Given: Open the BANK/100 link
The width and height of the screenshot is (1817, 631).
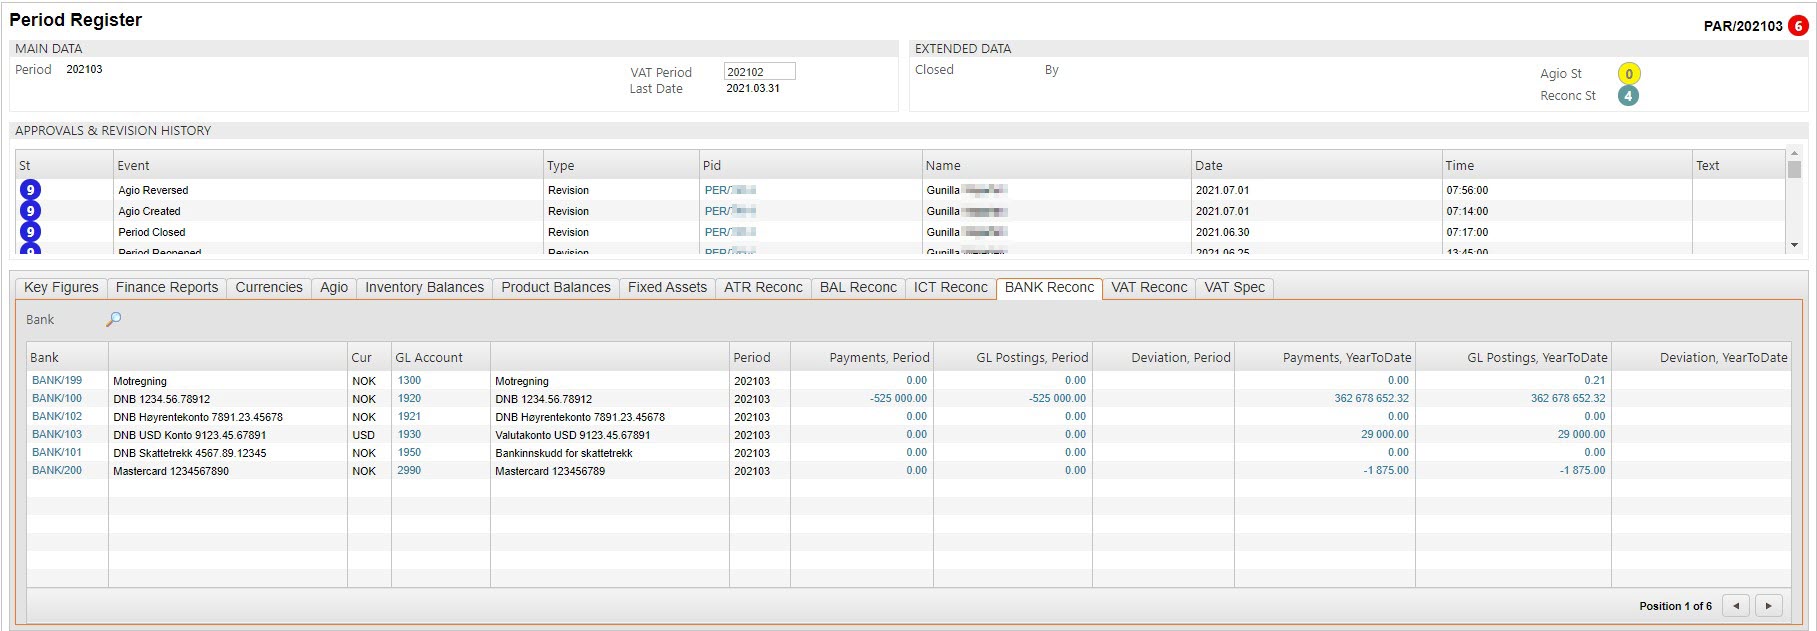Looking at the screenshot, I should point(57,399).
